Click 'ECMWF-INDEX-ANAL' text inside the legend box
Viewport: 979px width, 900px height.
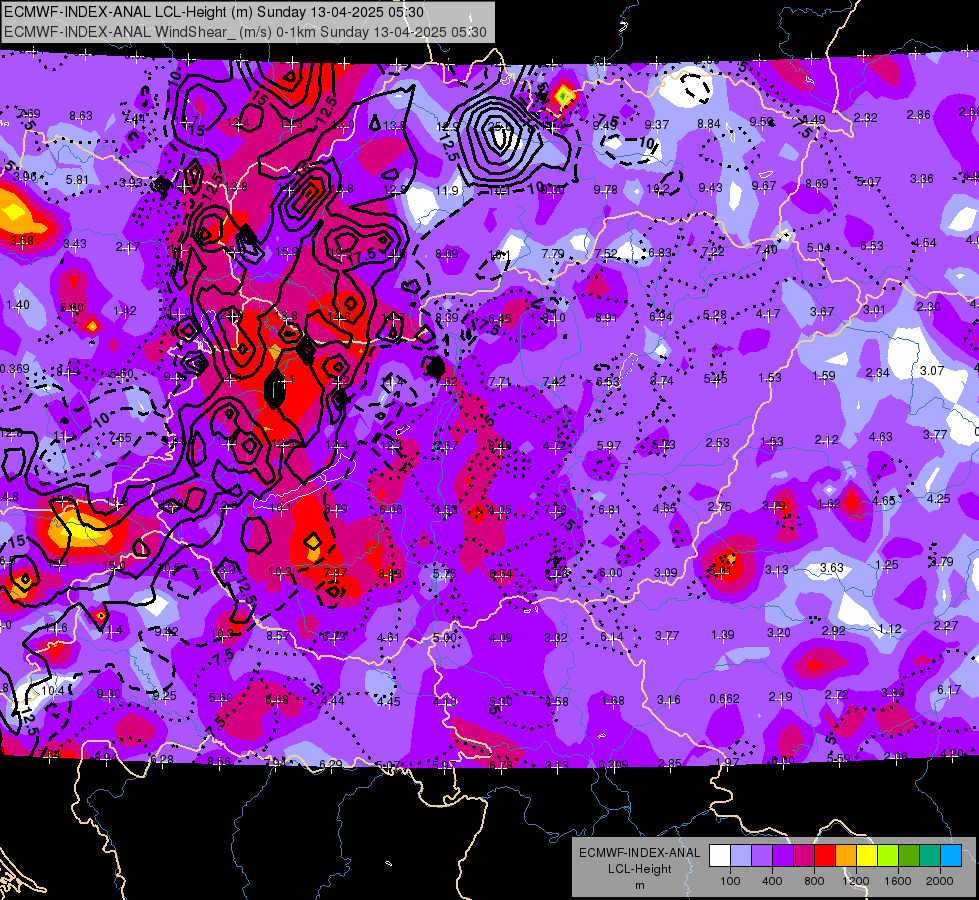click(639, 853)
